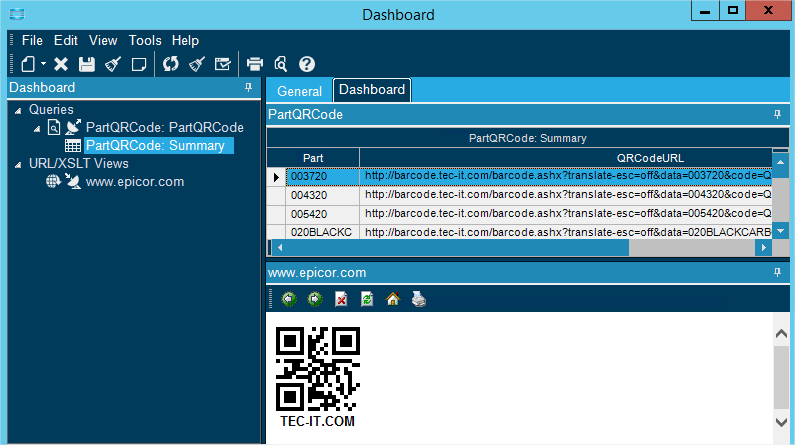Click the query icon beside PartQRCode: PartQRCode

pyautogui.click(x=54, y=127)
